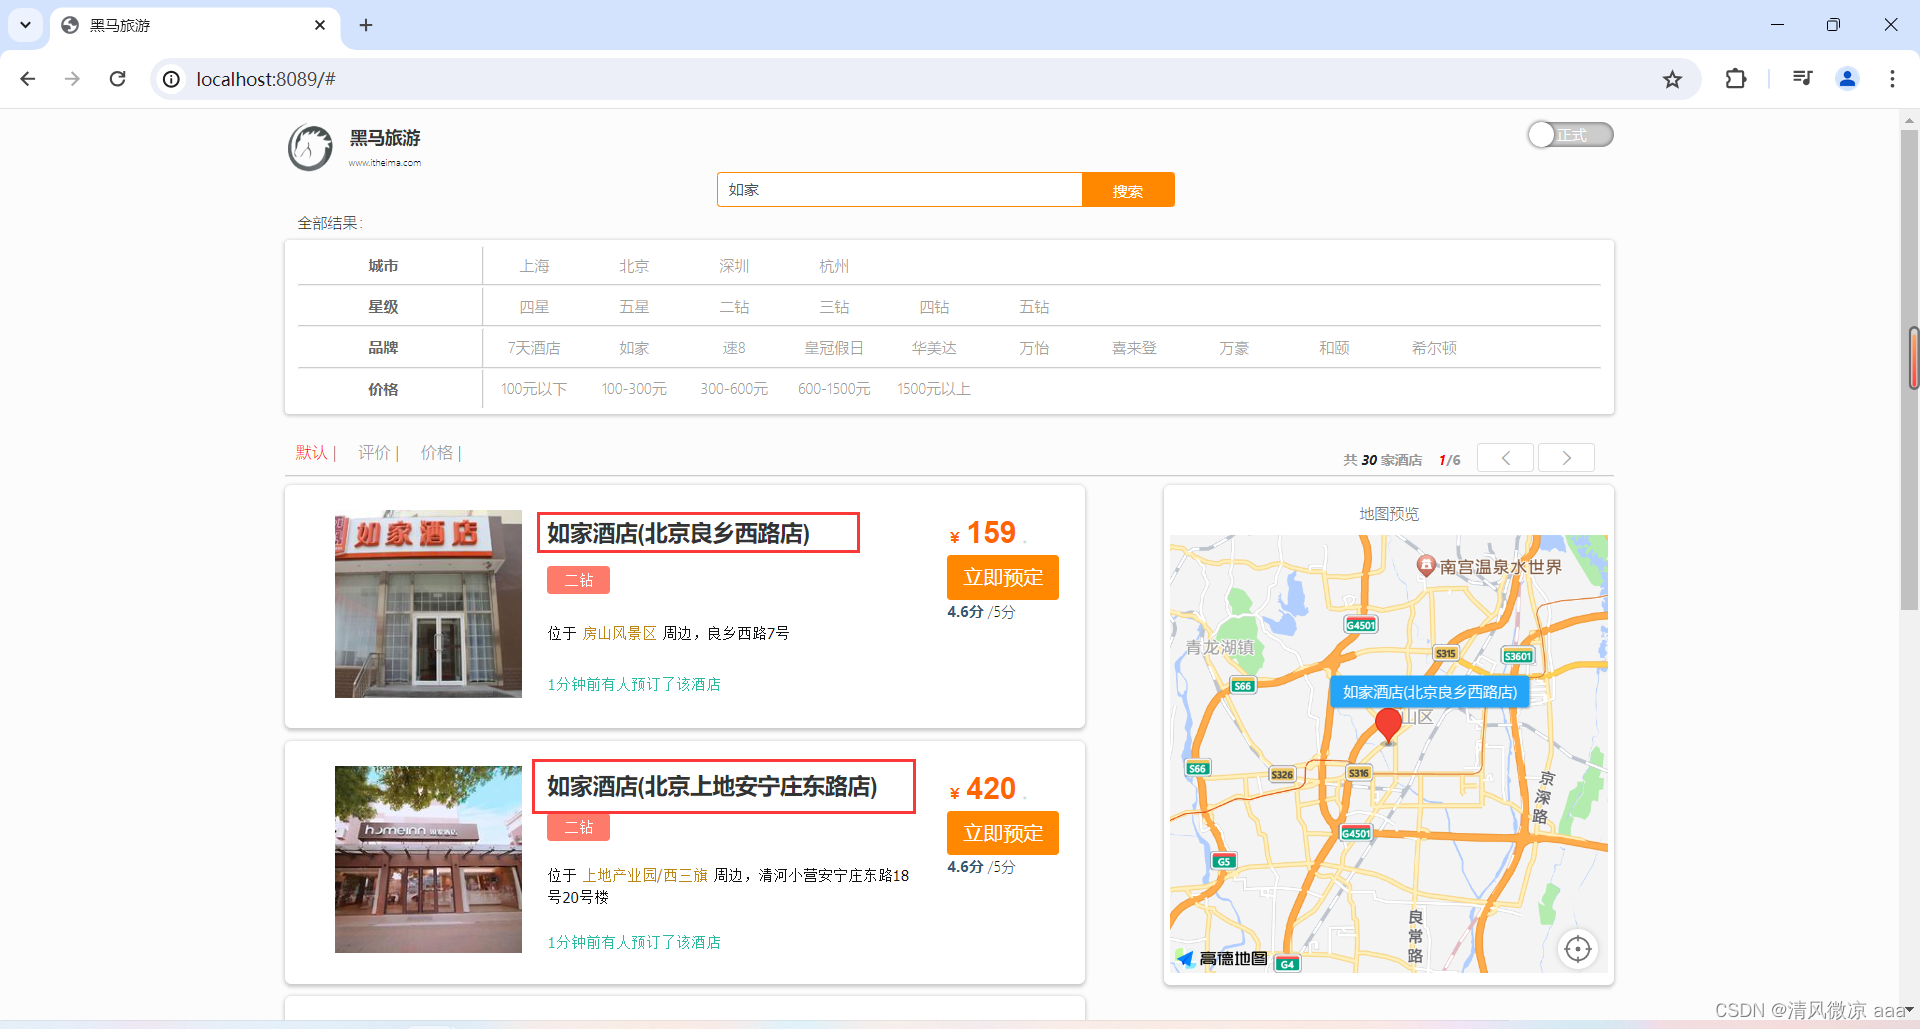Click the browser back arrow
This screenshot has width=1920, height=1029.
click(x=28, y=79)
